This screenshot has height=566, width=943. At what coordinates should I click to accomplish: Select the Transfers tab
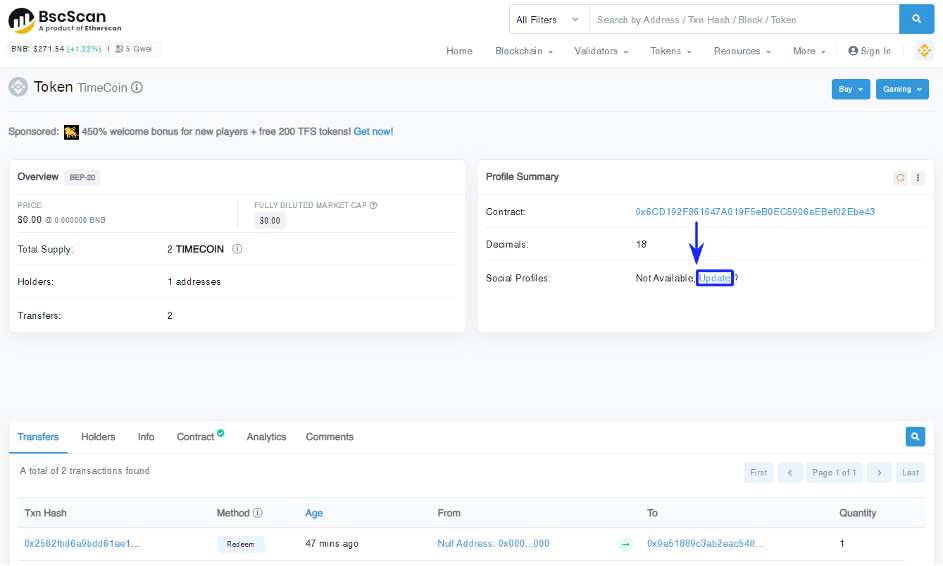click(x=38, y=437)
